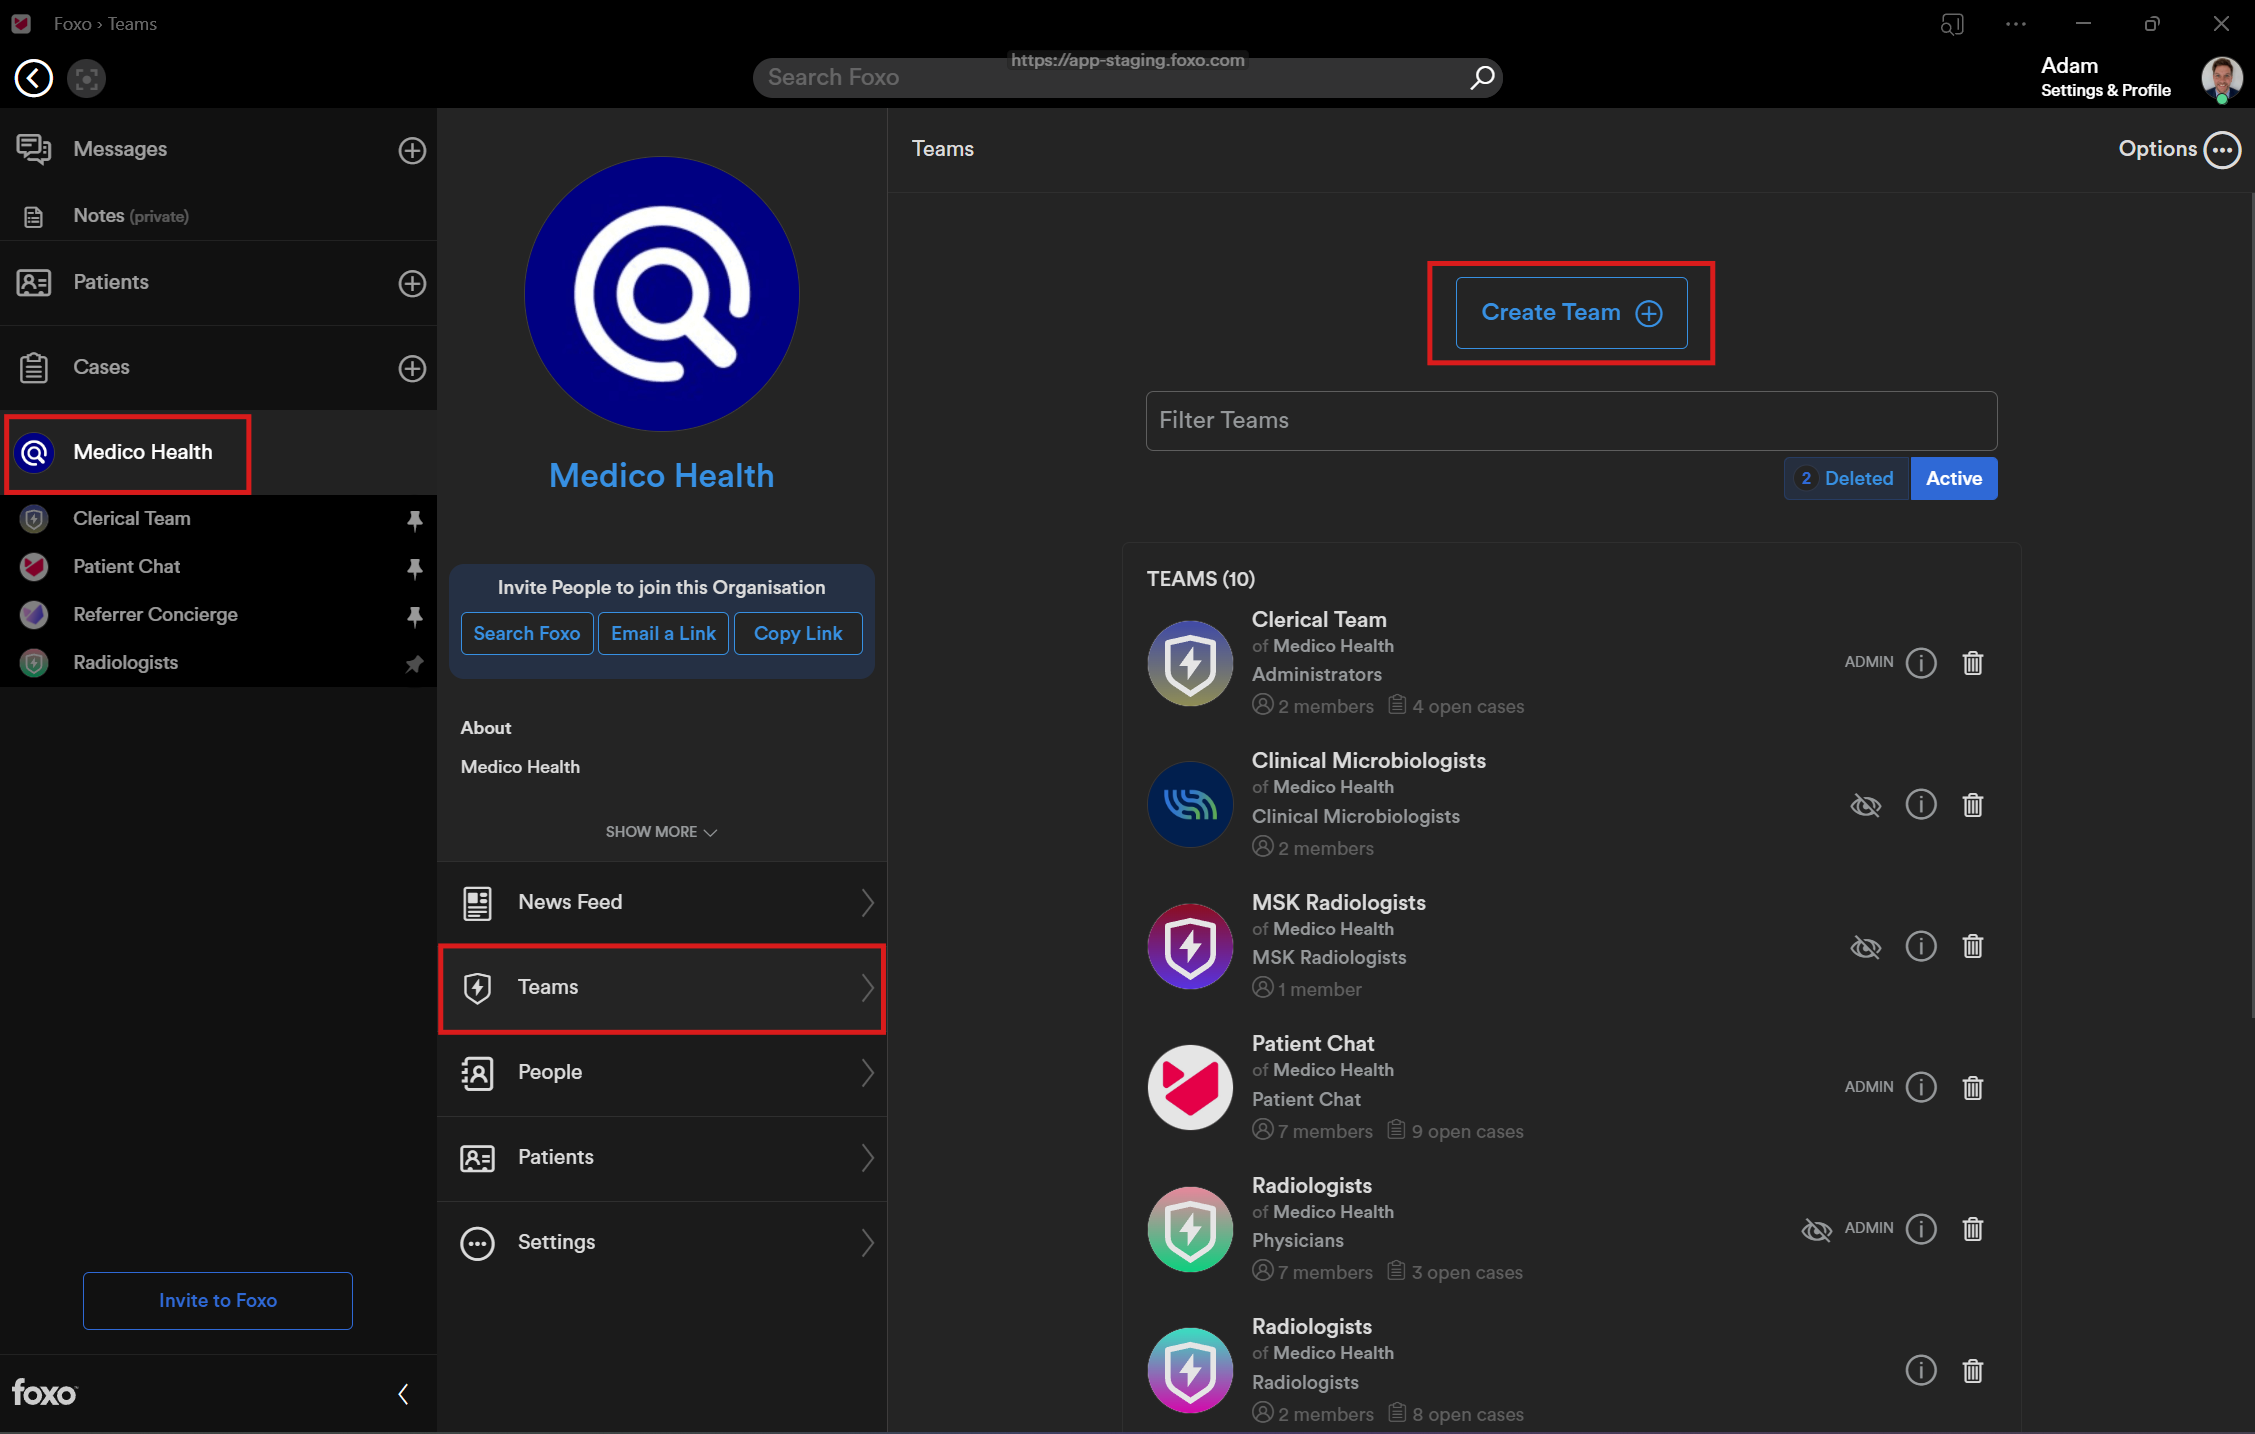The width and height of the screenshot is (2255, 1434).
Task: Open info for Radiologists Physicians team
Action: coord(1921,1229)
